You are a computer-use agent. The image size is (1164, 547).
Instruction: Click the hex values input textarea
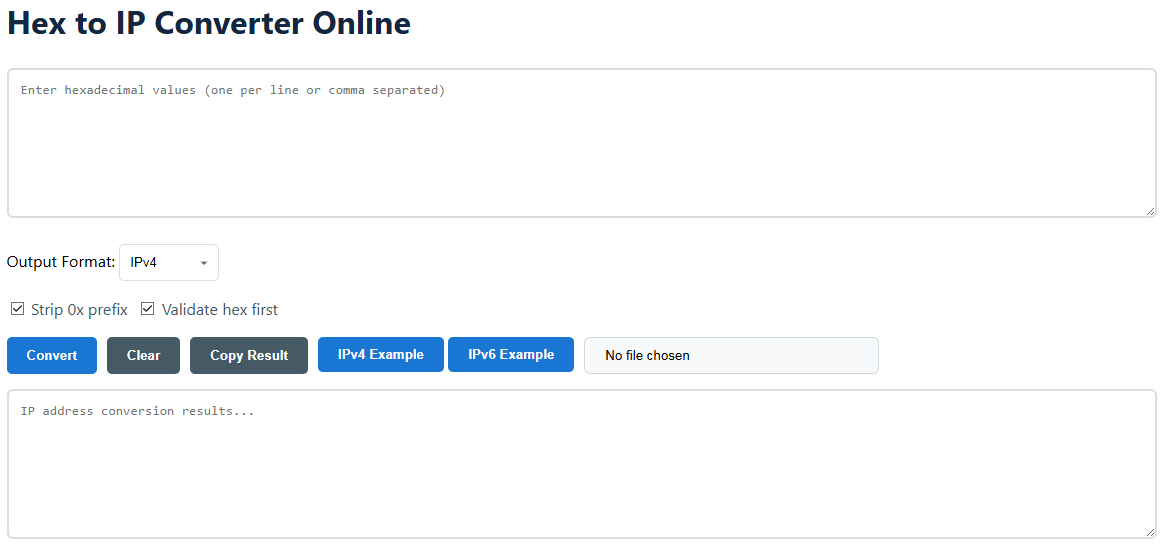(x=581, y=150)
